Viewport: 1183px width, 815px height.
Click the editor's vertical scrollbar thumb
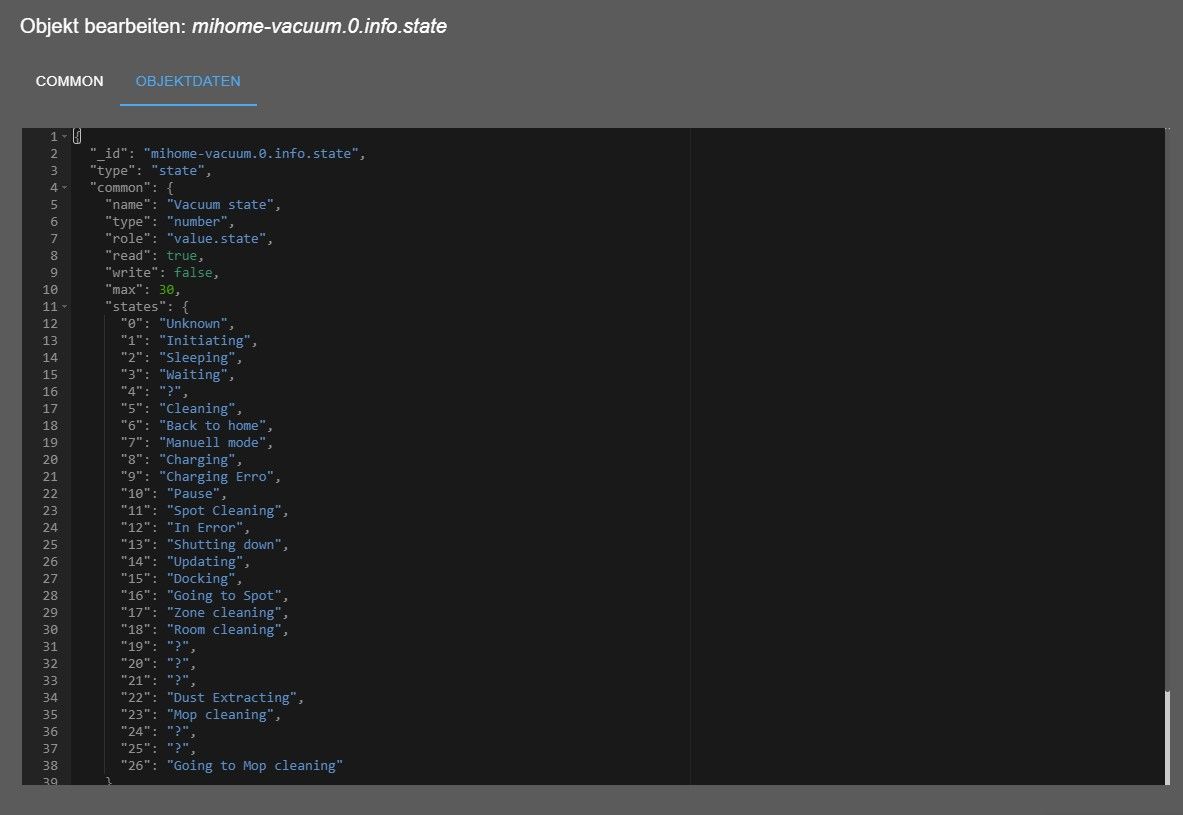click(x=1165, y=735)
